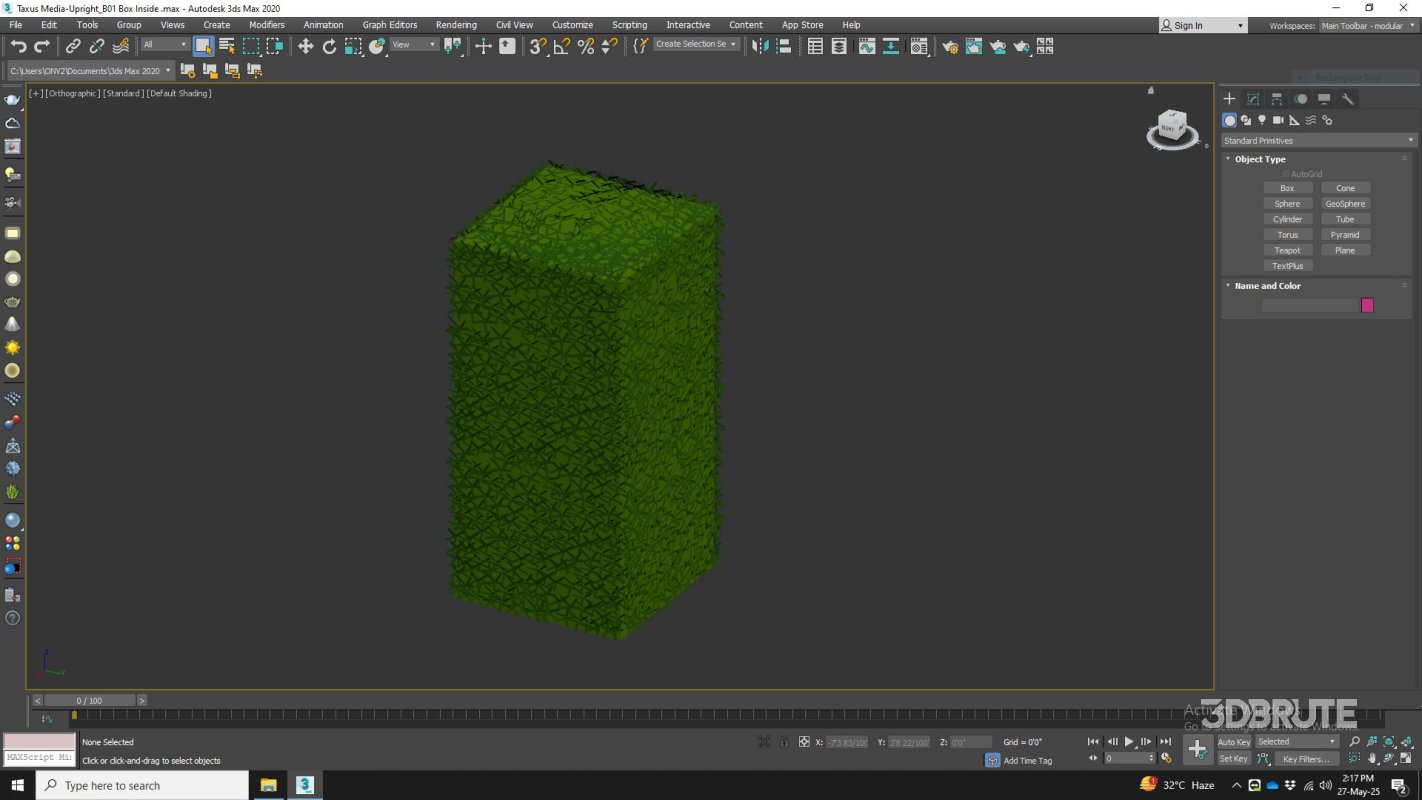Screen dimensions: 1422x800
Task: Enable the AutoGrid checkbox
Action: [x=1287, y=173]
